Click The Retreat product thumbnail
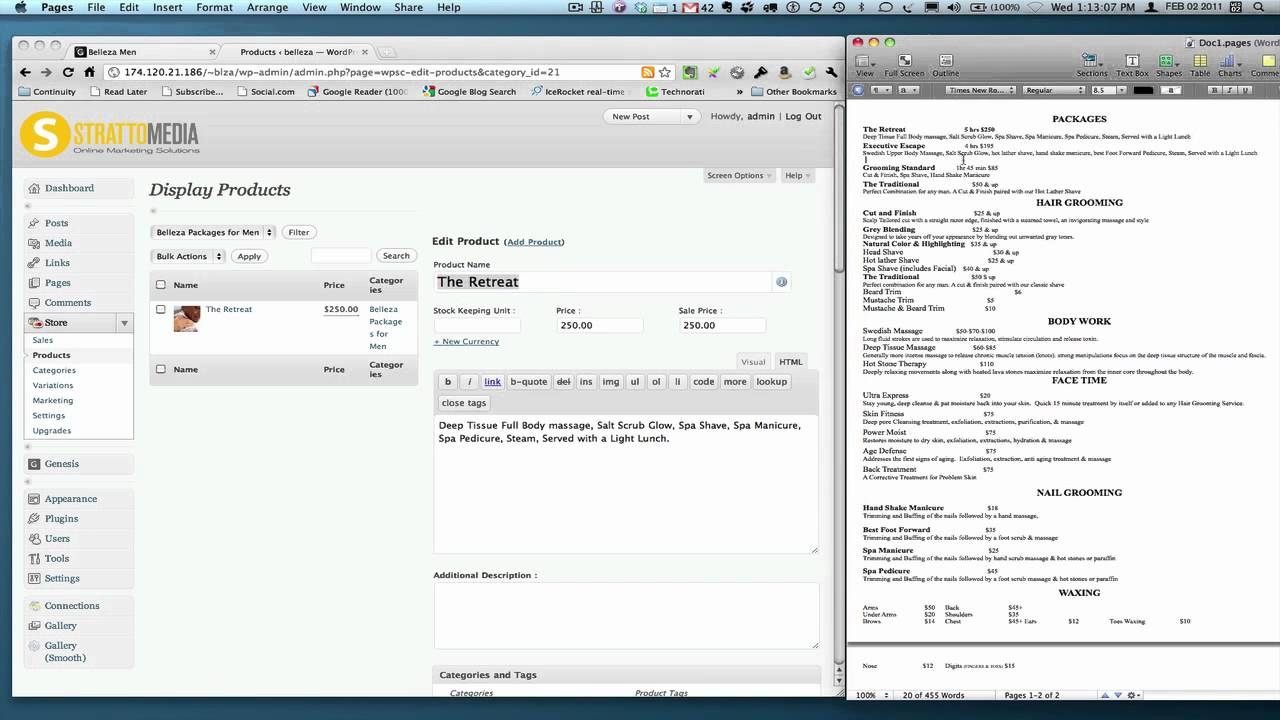 click(x=186, y=318)
